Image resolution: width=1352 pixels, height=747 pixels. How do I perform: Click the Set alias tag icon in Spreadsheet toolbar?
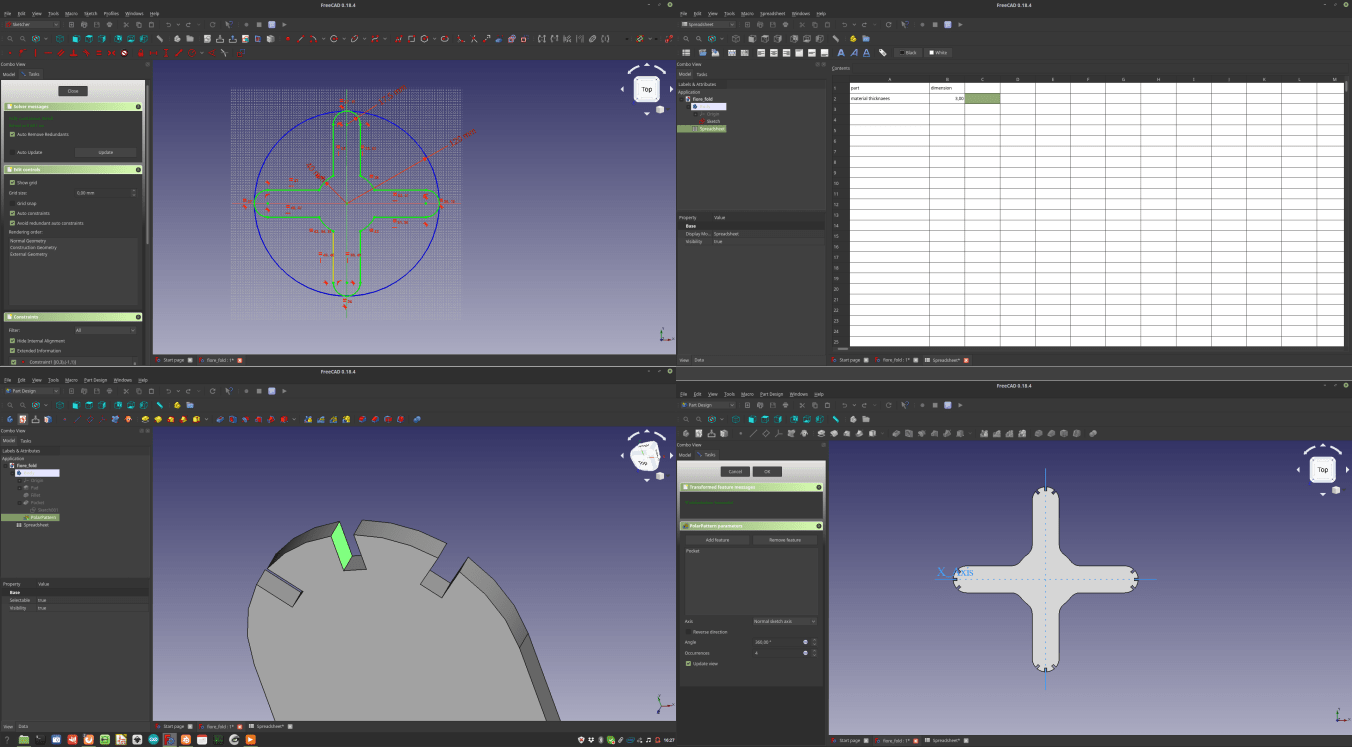tap(883, 52)
